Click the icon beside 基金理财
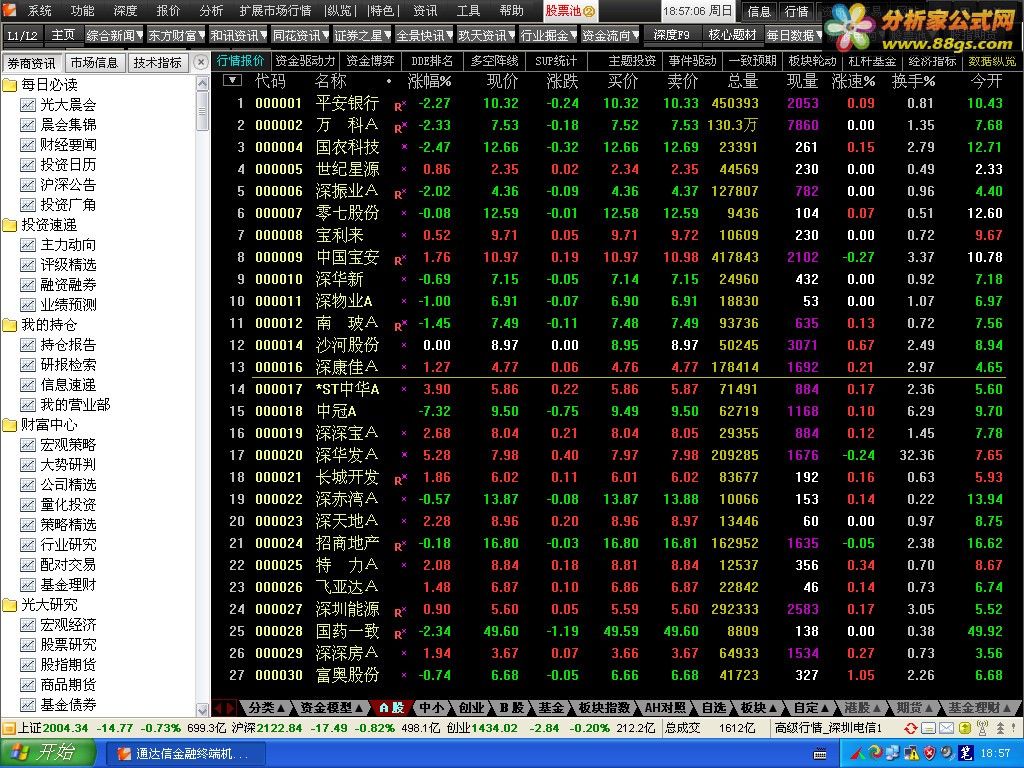 (x=27, y=584)
